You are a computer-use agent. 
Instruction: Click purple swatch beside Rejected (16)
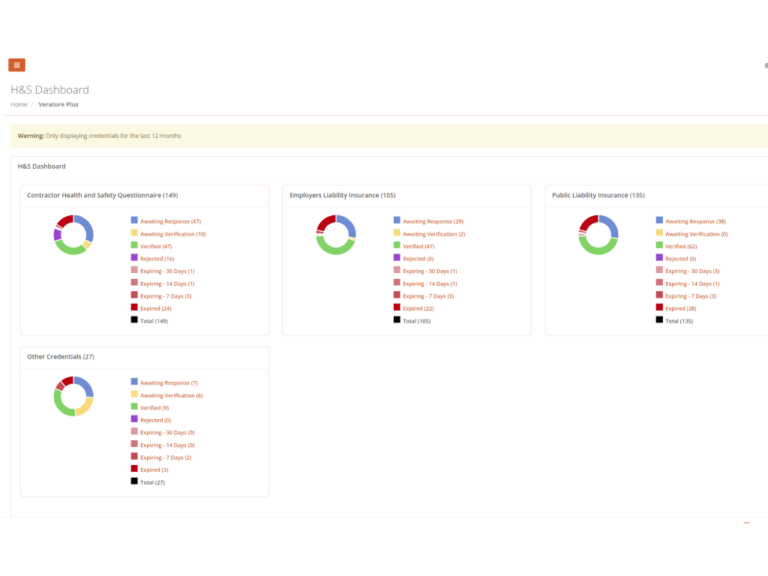point(134,258)
